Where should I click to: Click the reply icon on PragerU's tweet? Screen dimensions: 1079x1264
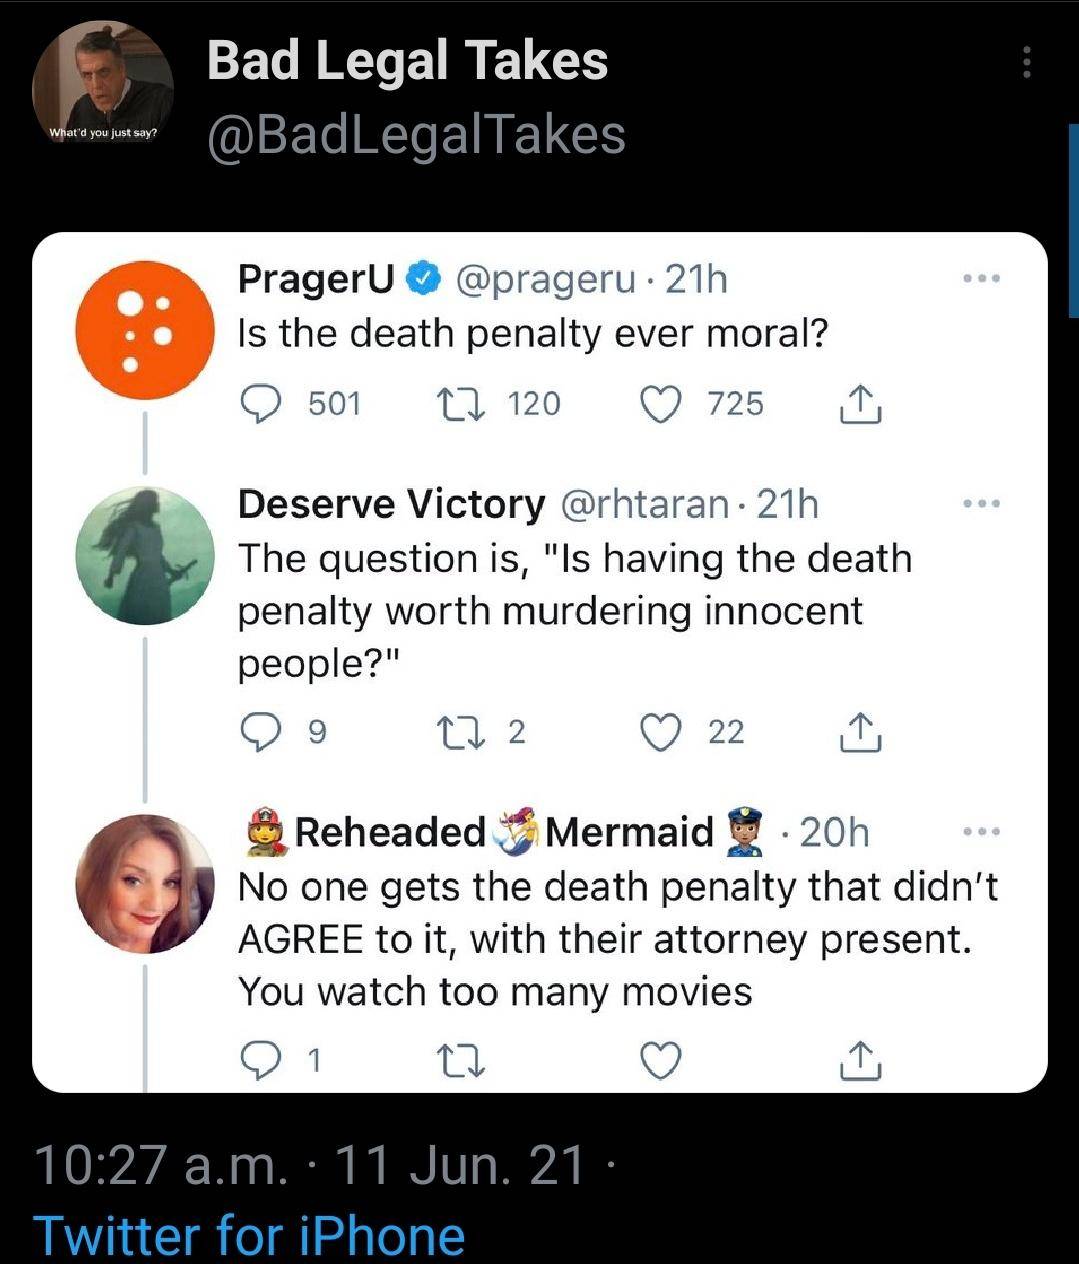click(x=261, y=403)
